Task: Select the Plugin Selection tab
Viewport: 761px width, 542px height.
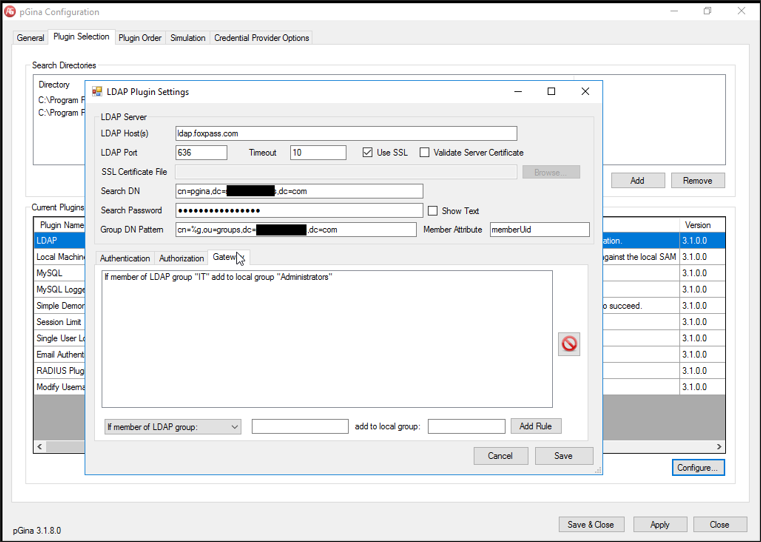Action: [x=81, y=37]
